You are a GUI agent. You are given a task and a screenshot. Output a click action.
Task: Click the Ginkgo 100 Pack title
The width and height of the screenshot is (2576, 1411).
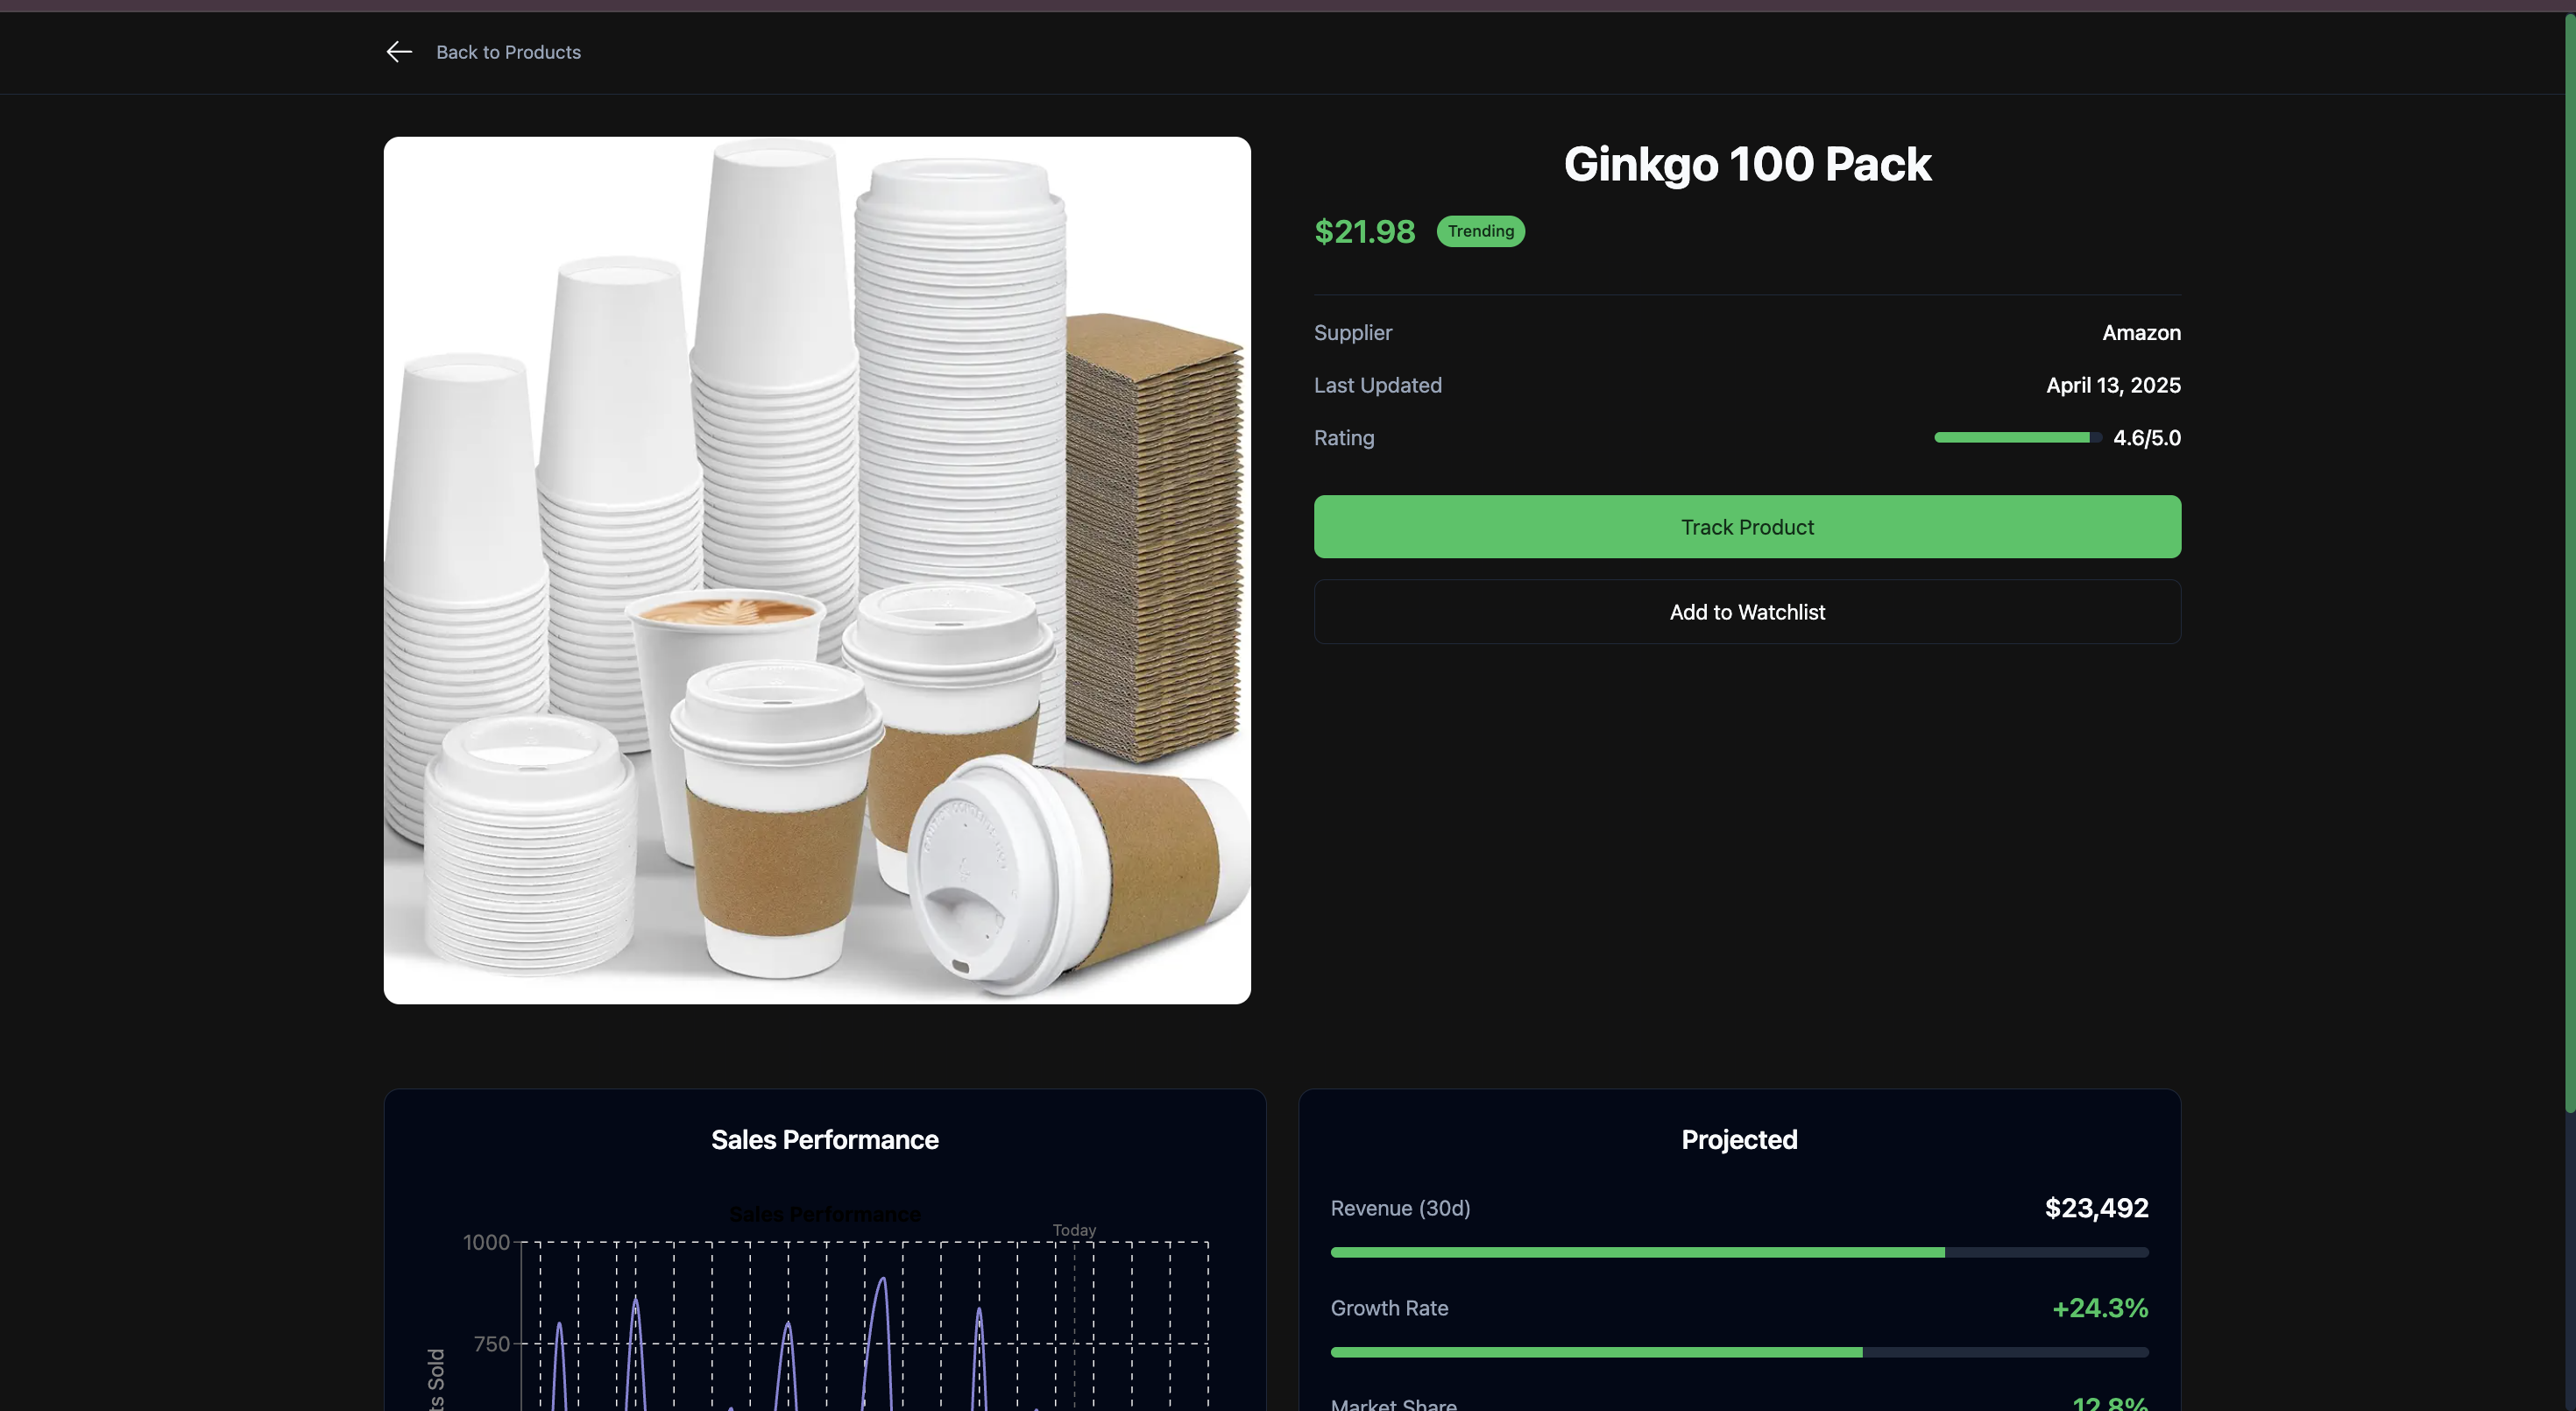pos(1746,164)
